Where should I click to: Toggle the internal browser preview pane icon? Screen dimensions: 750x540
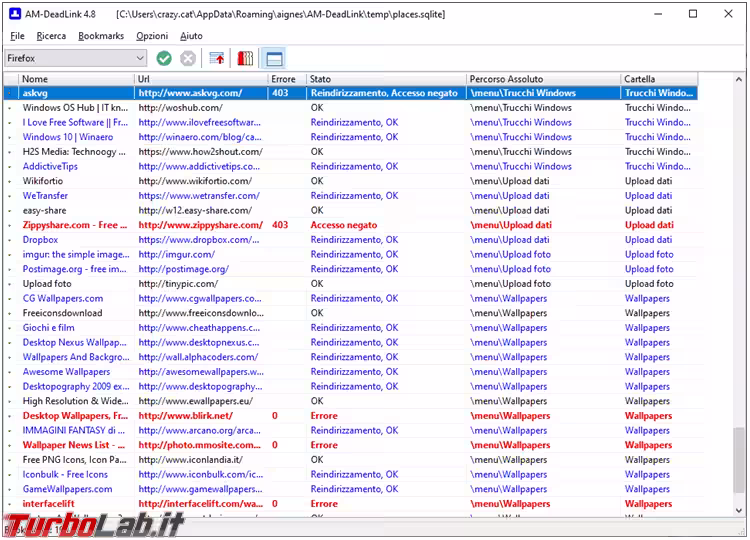274,58
